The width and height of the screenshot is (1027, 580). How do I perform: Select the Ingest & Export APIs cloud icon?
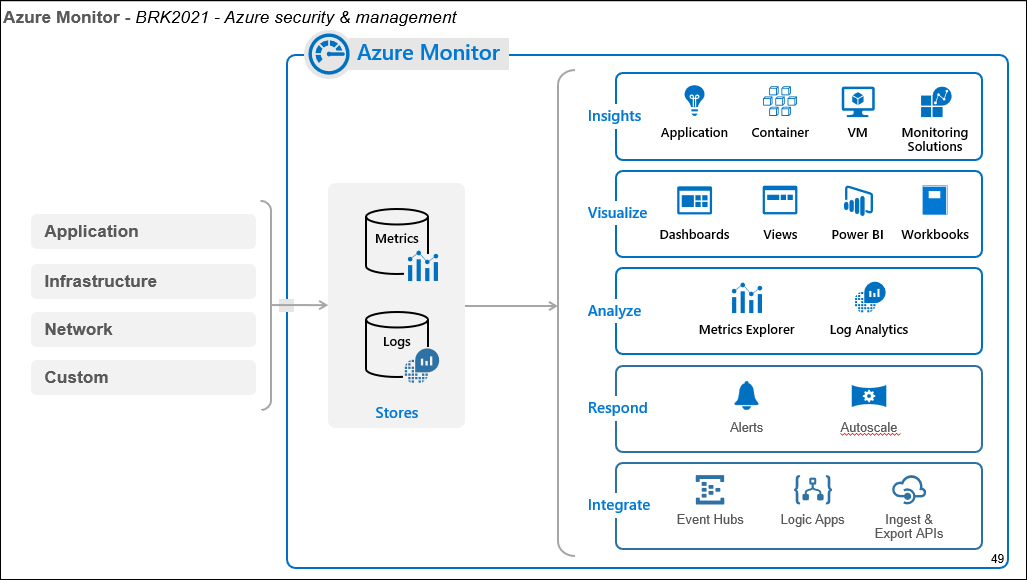tap(909, 490)
